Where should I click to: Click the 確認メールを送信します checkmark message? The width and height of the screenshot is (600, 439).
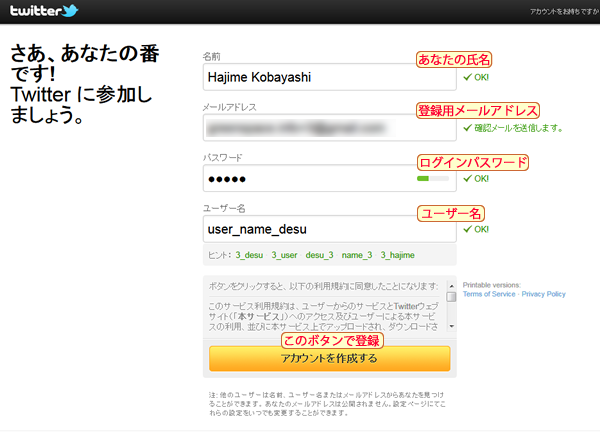[x=513, y=128]
